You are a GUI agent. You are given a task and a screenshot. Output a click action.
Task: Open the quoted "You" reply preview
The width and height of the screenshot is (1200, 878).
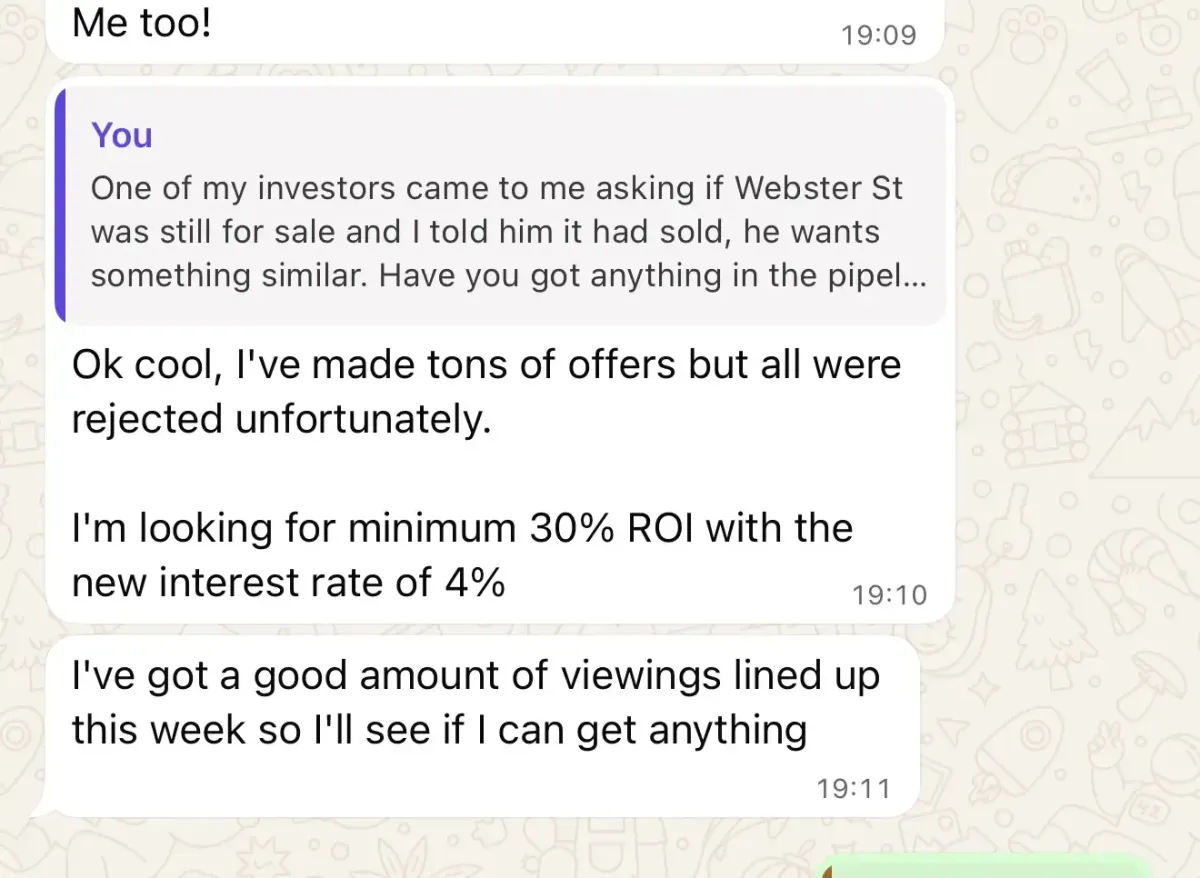[x=500, y=205]
